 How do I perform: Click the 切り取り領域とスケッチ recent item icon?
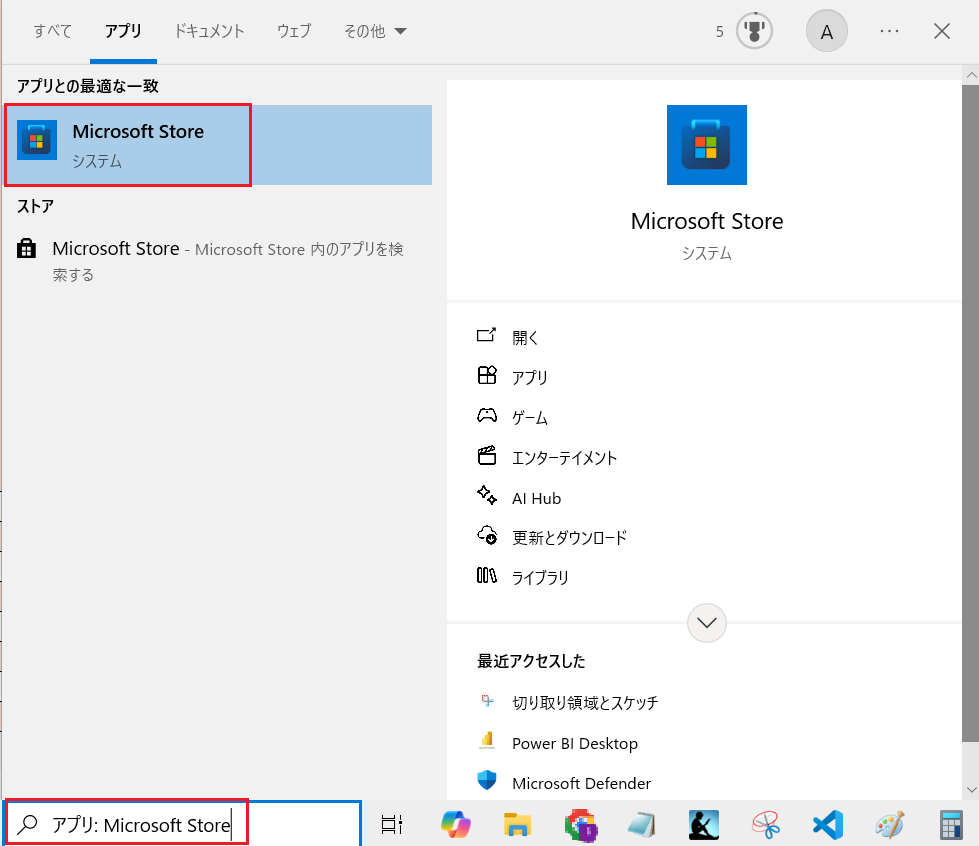click(487, 701)
